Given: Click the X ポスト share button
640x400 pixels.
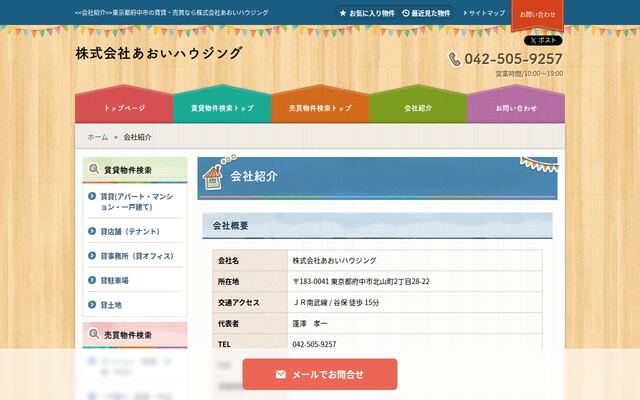Looking at the screenshot, I should pyautogui.click(x=543, y=40).
